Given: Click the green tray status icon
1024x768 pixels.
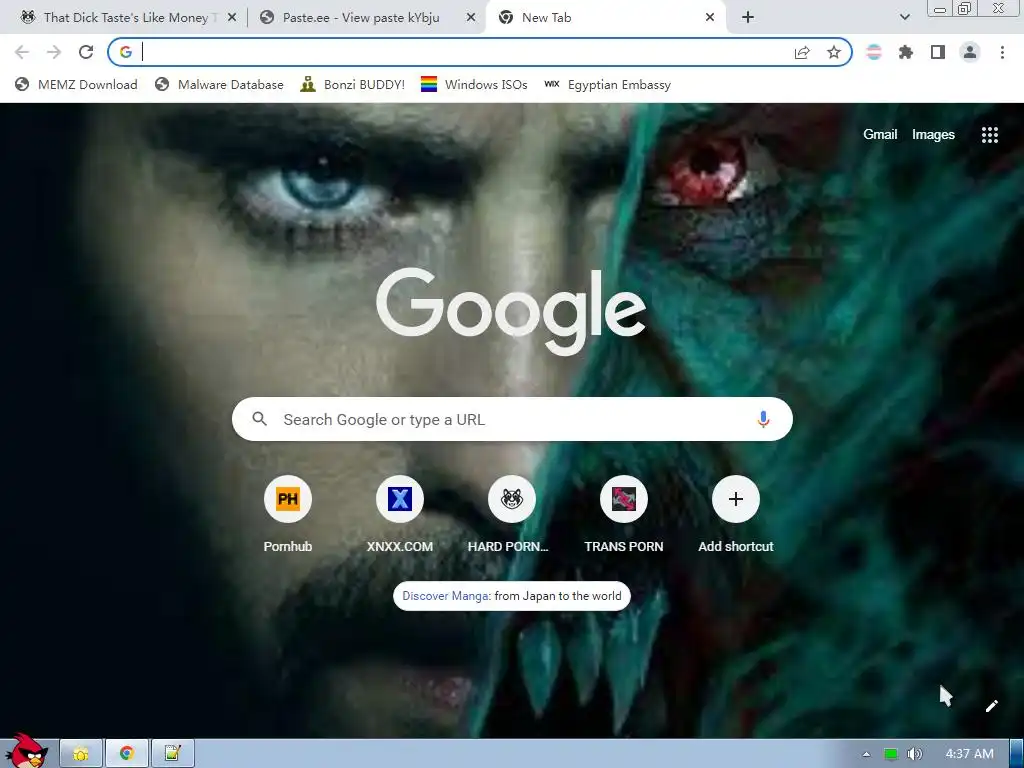Looking at the screenshot, I should 890,754.
